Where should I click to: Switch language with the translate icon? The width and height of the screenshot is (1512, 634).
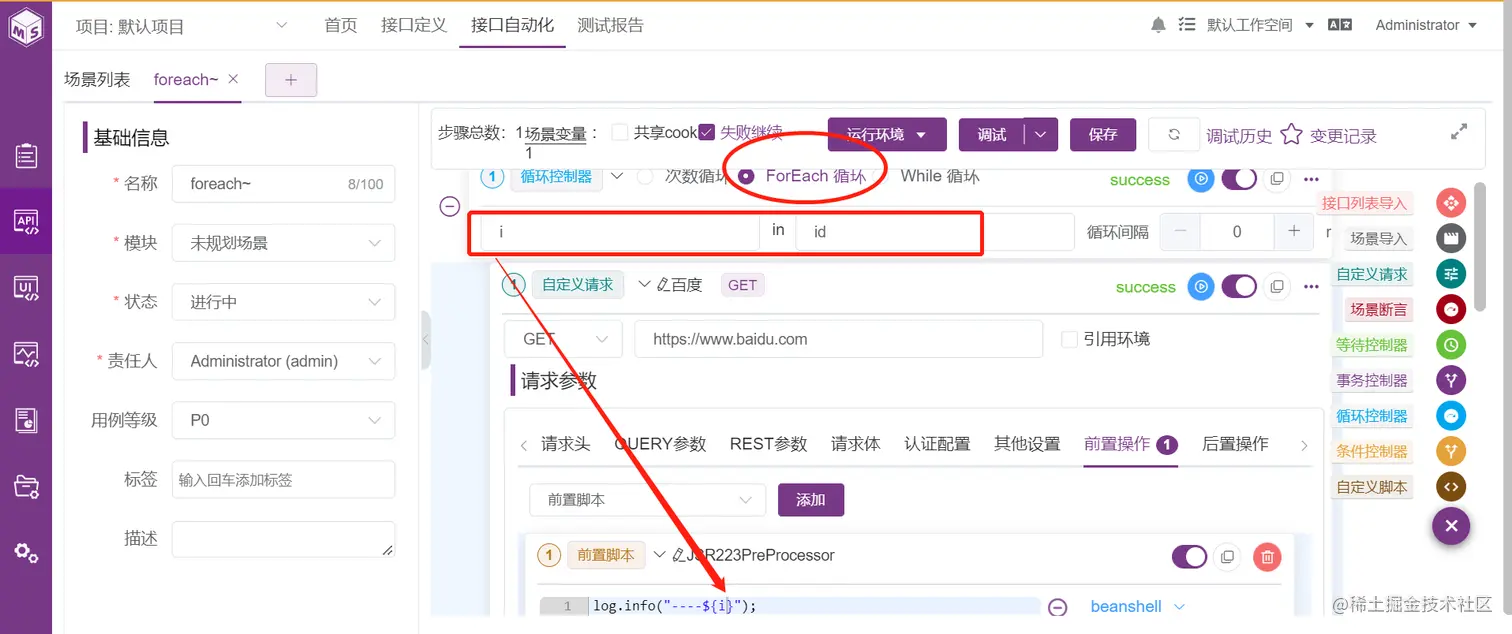click(x=1340, y=25)
